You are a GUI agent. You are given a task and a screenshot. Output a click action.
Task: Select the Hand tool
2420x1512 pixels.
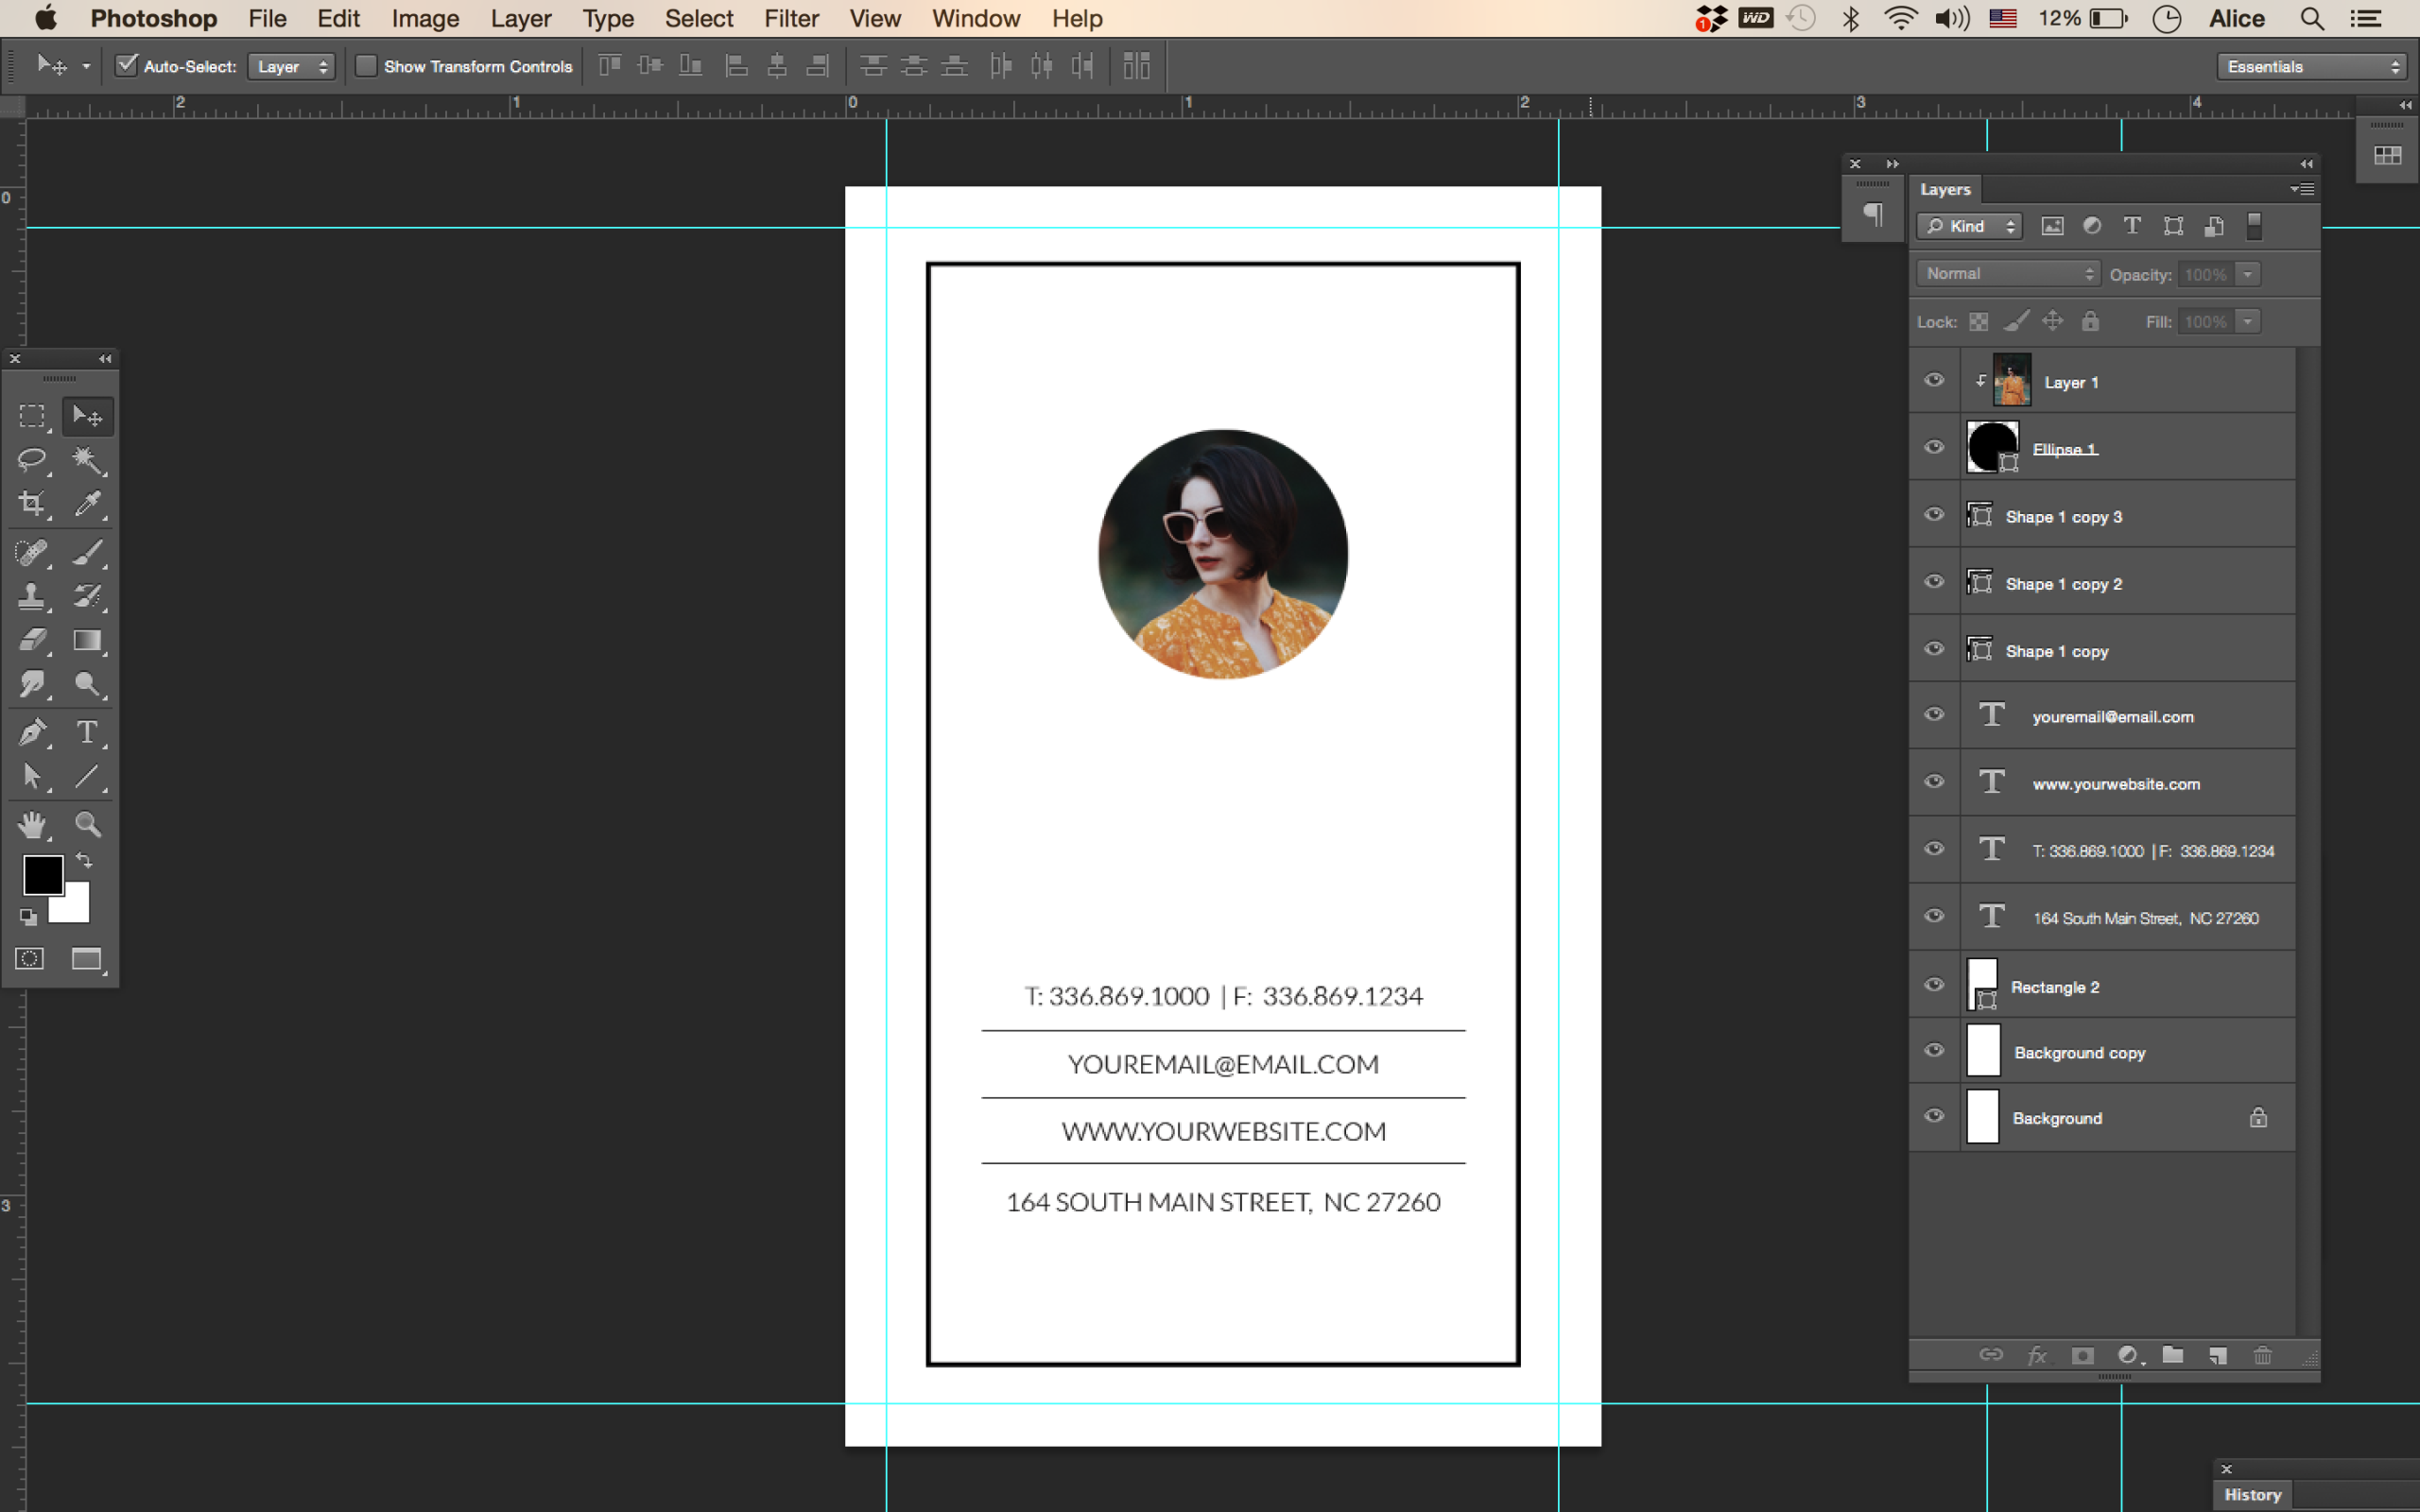(32, 825)
